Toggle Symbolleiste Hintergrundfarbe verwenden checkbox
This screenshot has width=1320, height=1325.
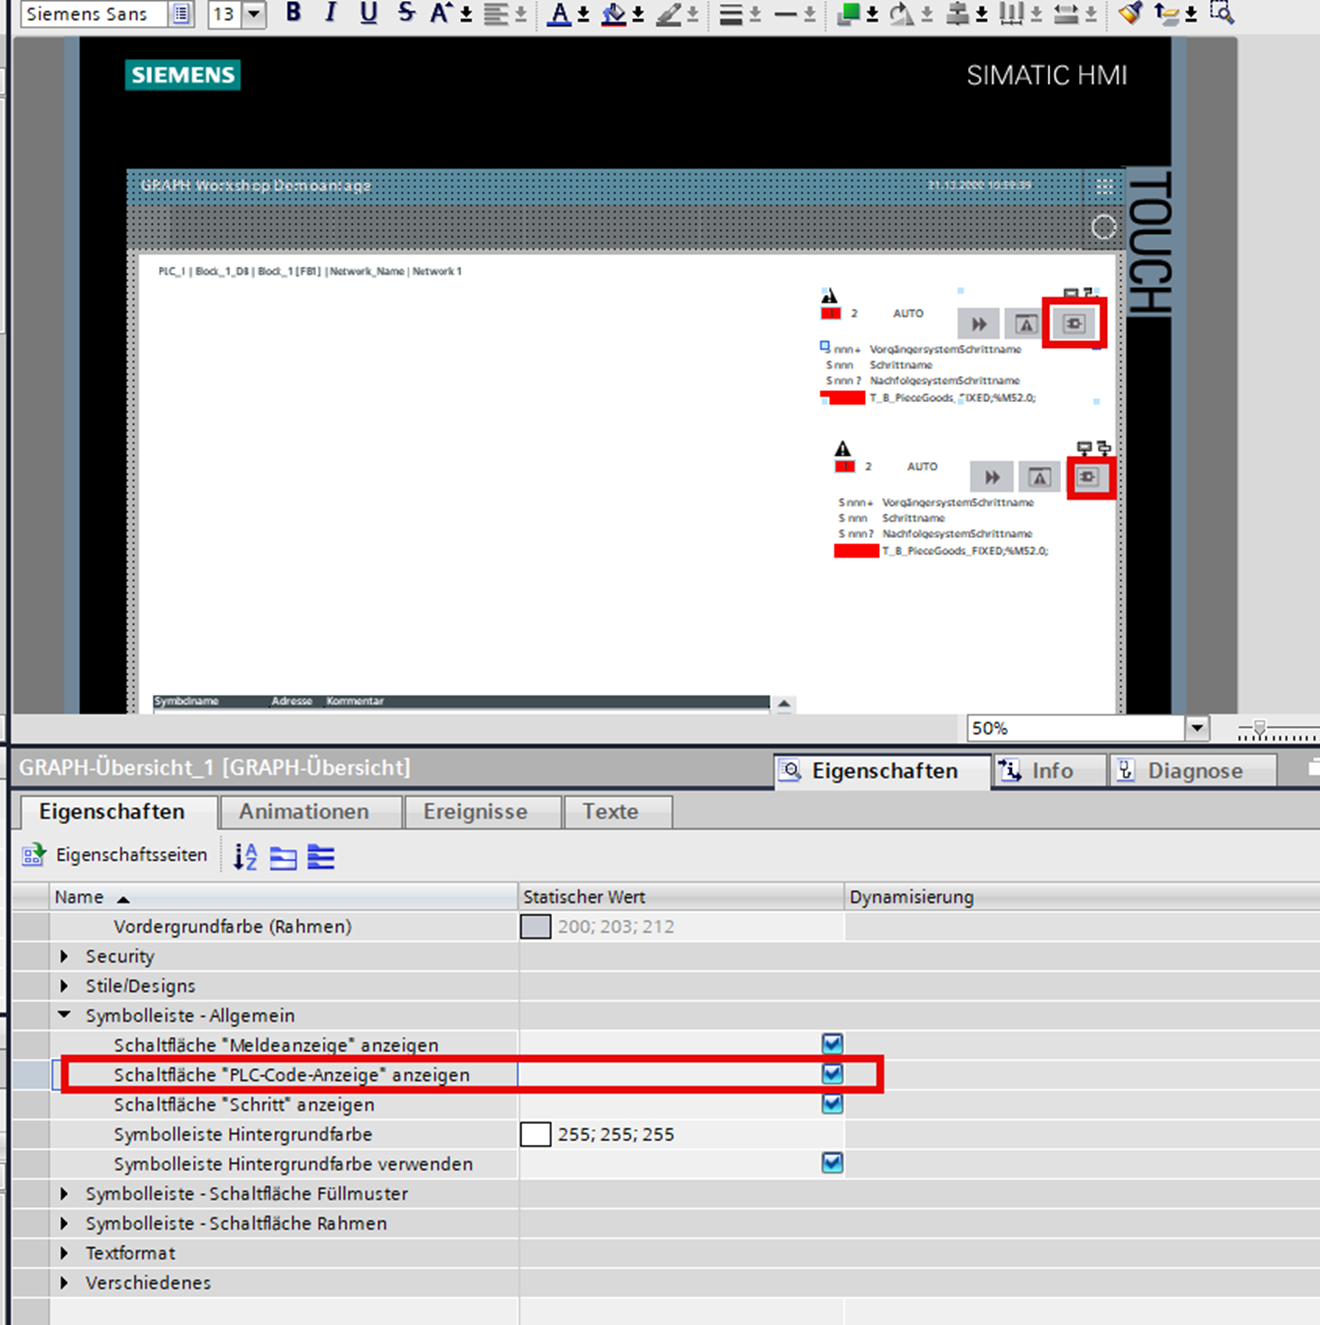[x=832, y=1163]
